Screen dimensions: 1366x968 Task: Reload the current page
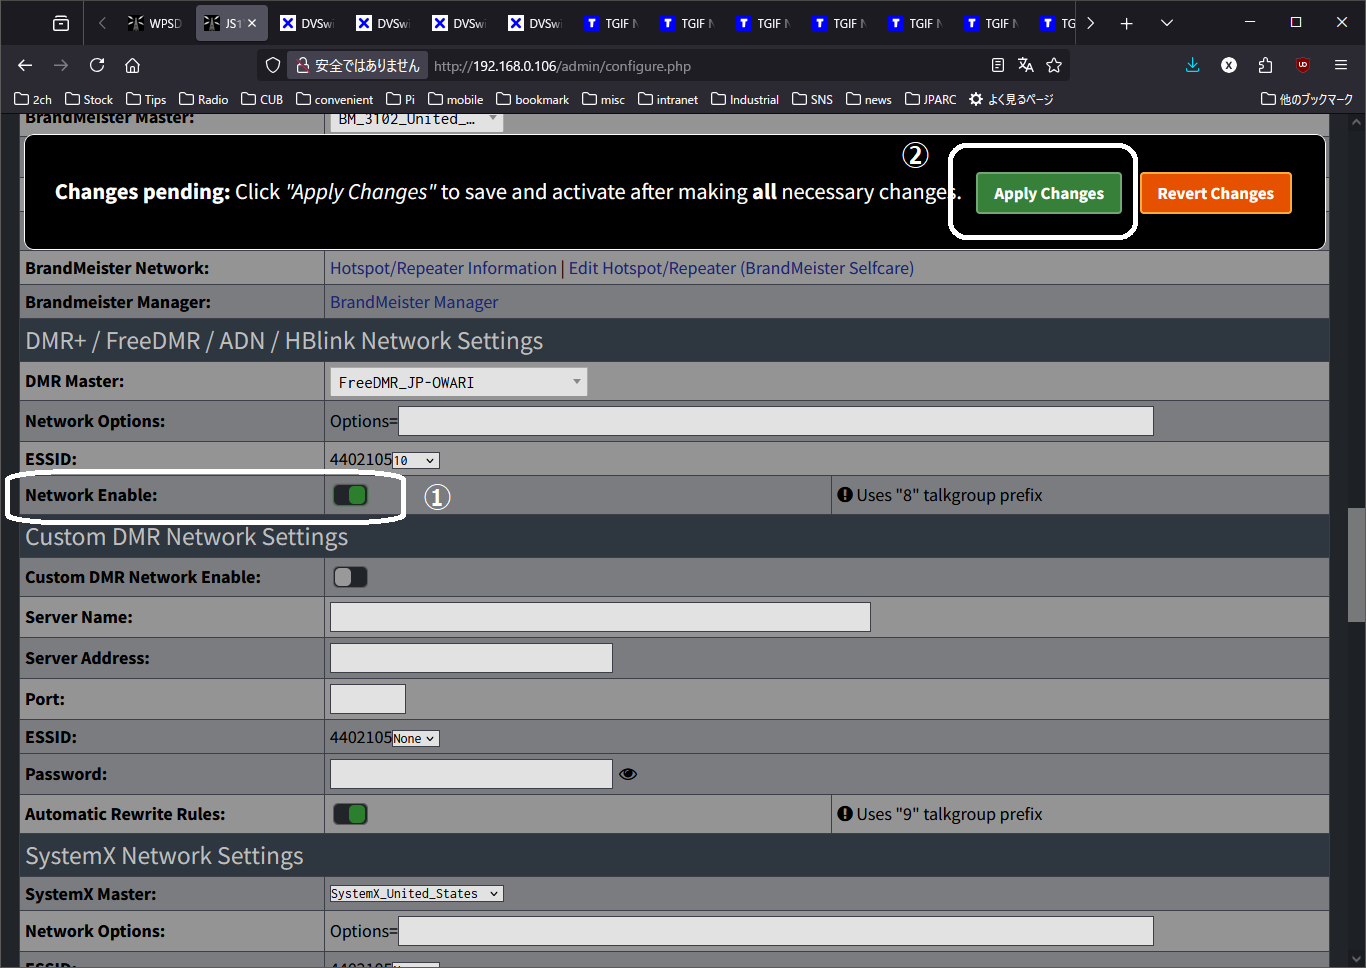point(97,65)
